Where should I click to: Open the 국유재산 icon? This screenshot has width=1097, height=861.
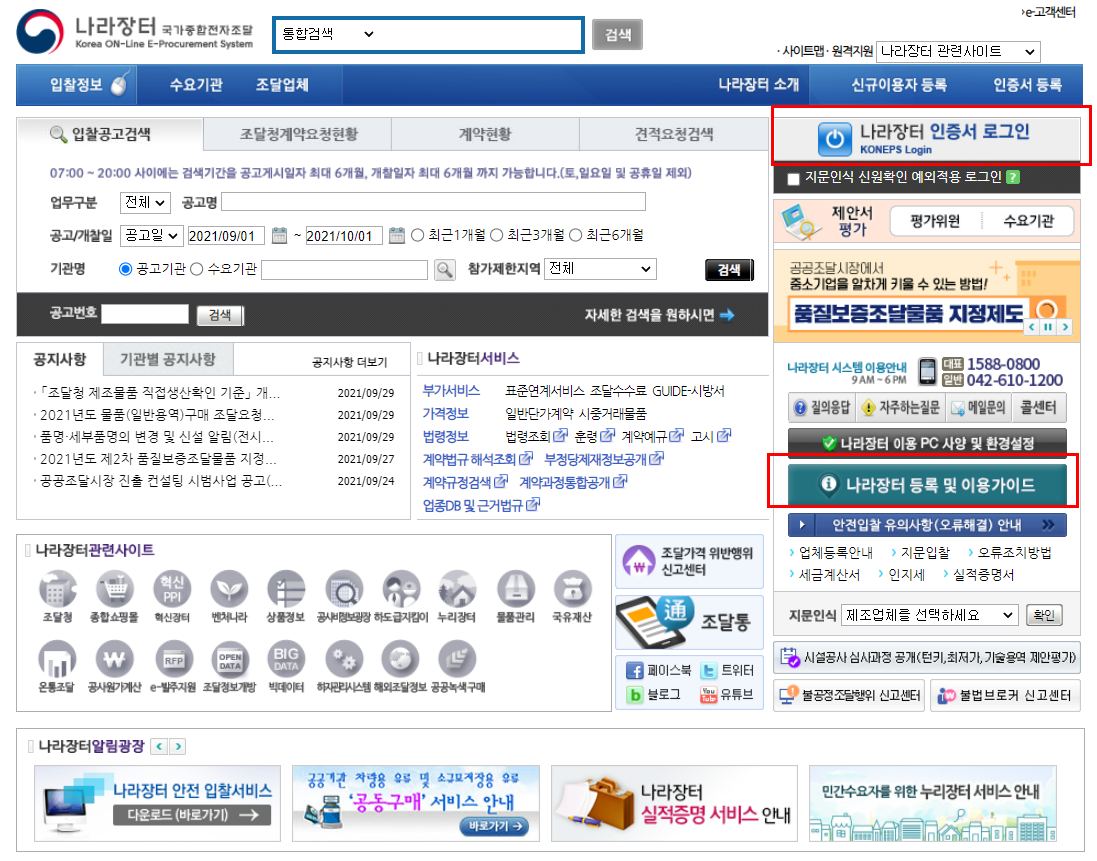point(572,590)
